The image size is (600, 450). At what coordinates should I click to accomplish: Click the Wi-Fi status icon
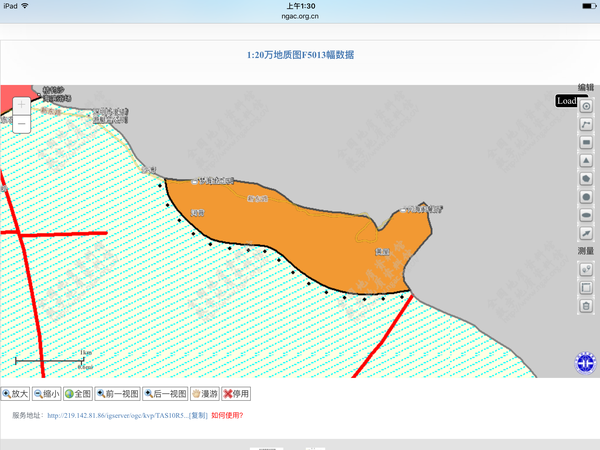(25, 6)
